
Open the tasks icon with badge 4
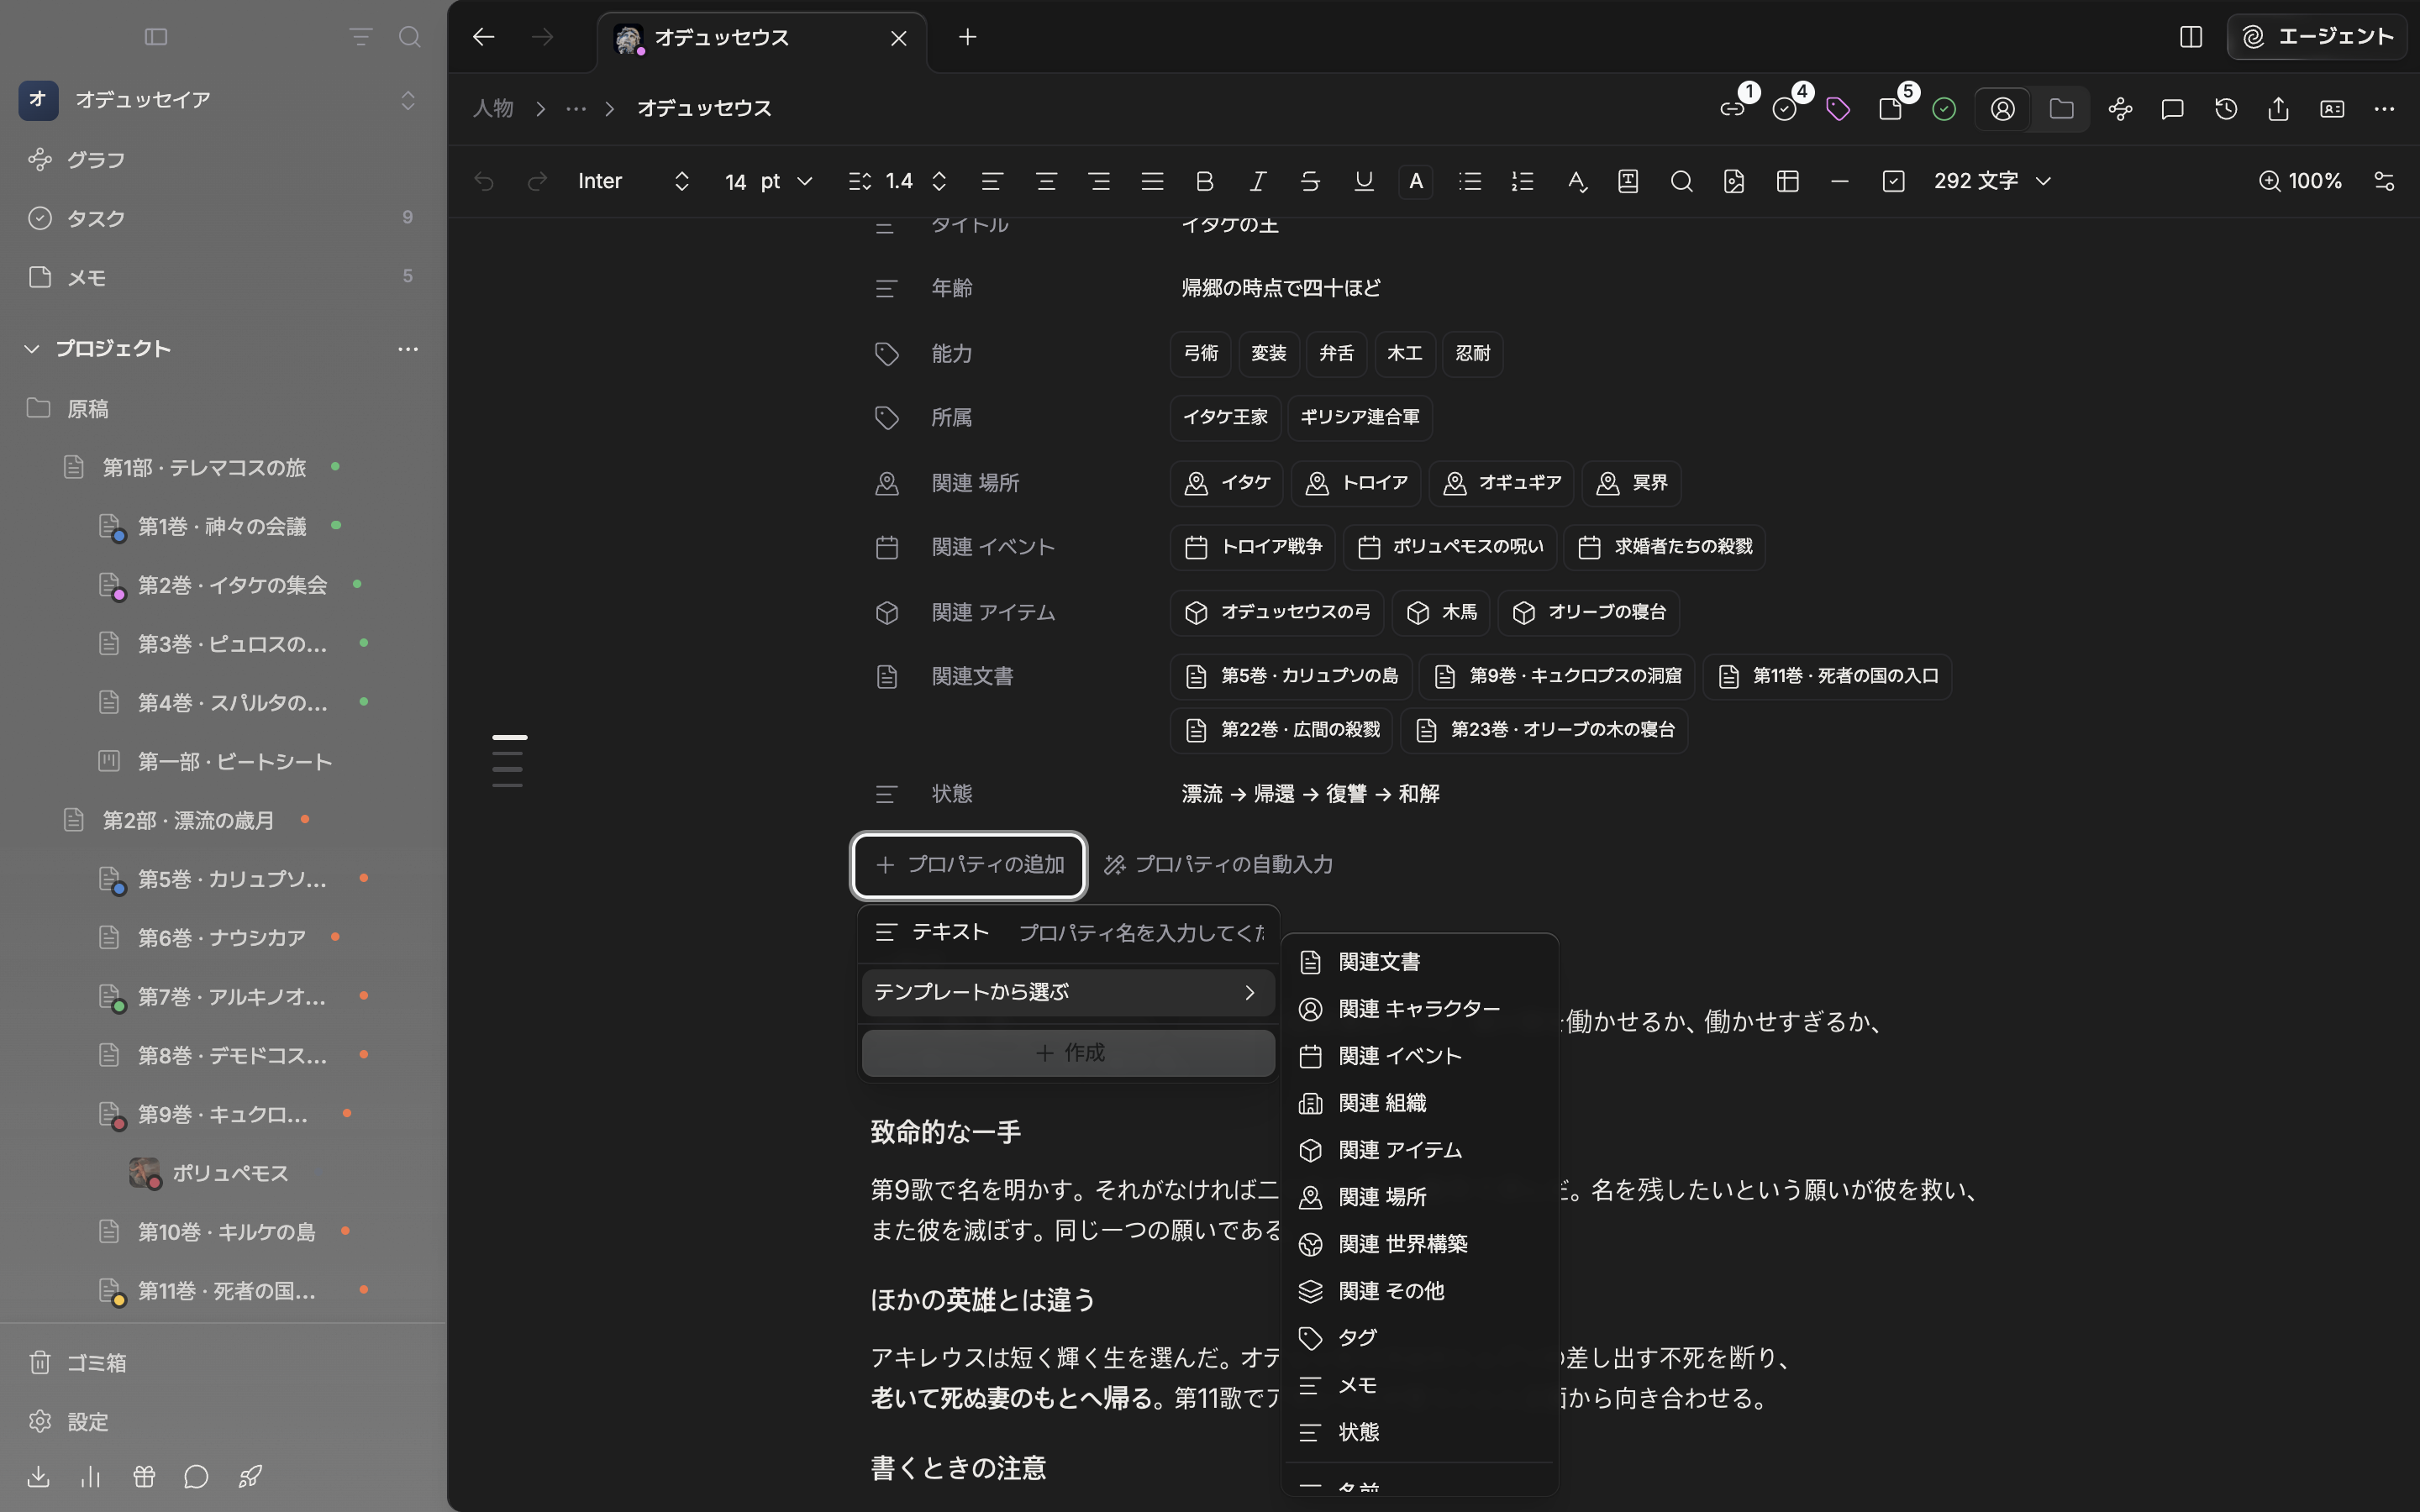[x=1785, y=109]
